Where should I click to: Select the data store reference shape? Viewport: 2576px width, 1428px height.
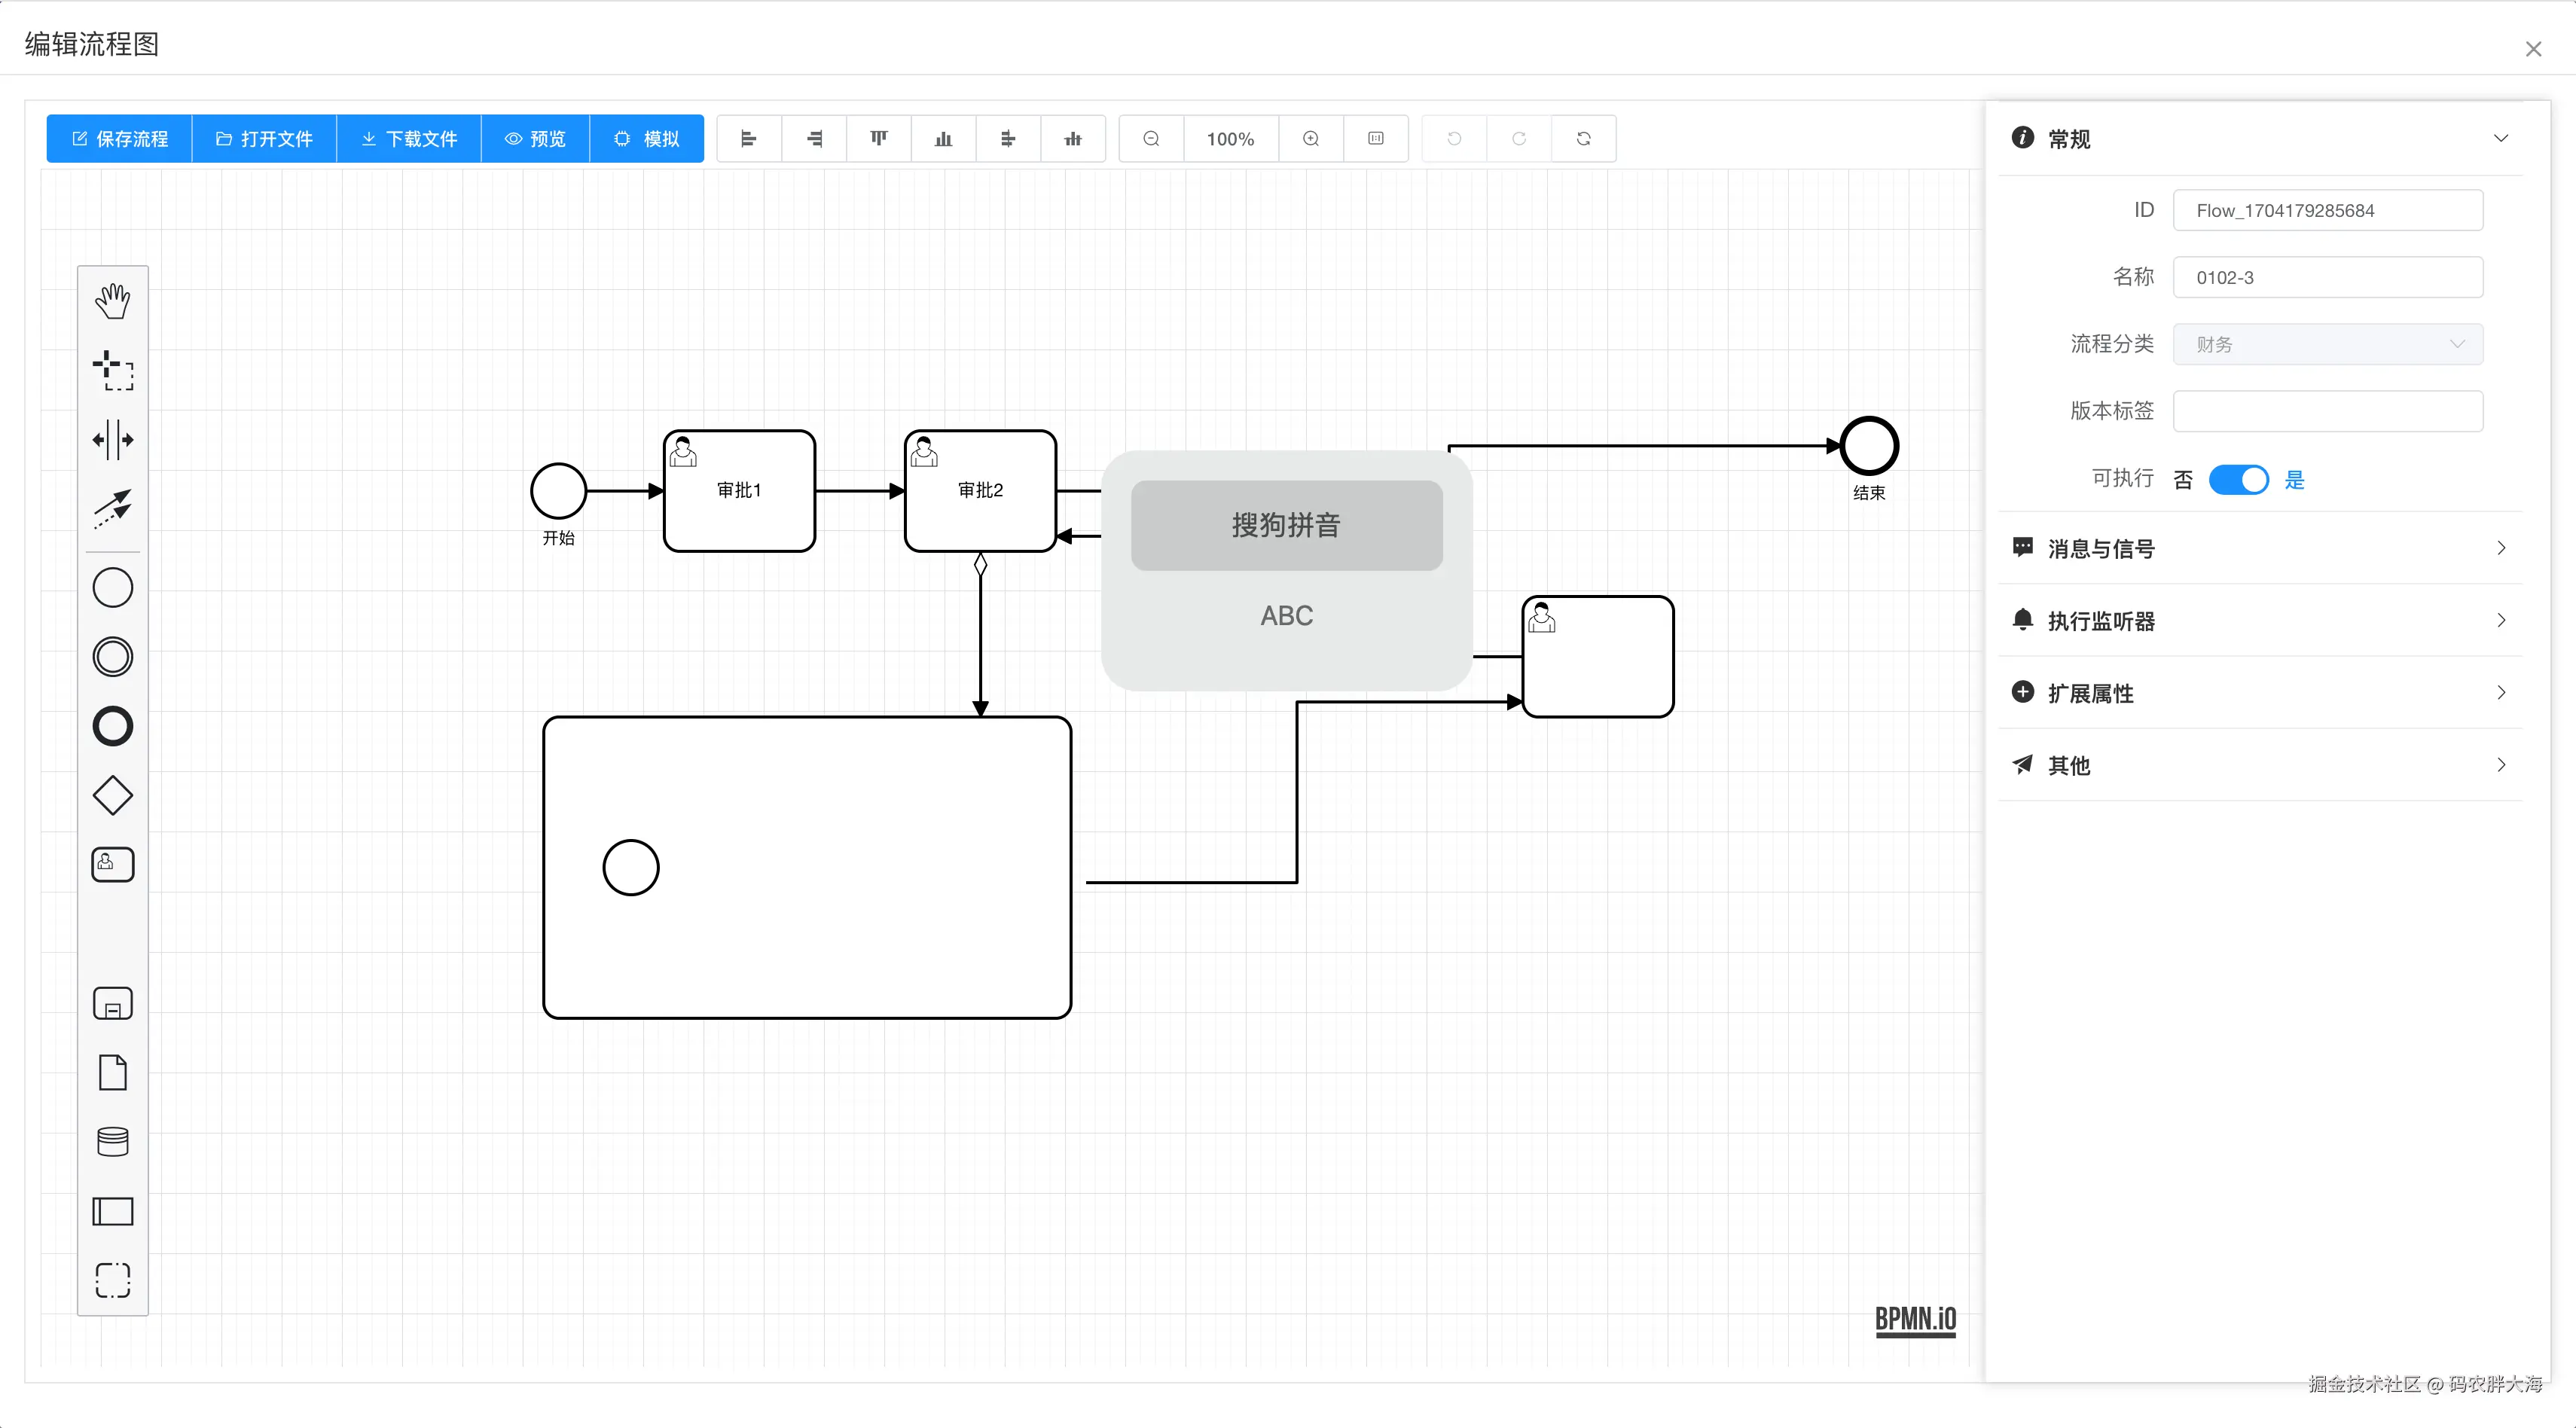tap(112, 1141)
